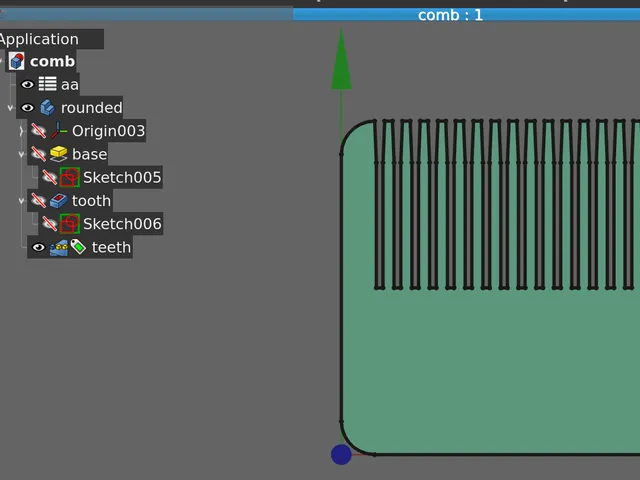640x480 pixels.
Task: Unhide Sketch005 with its eye icon
Action: 49,178
